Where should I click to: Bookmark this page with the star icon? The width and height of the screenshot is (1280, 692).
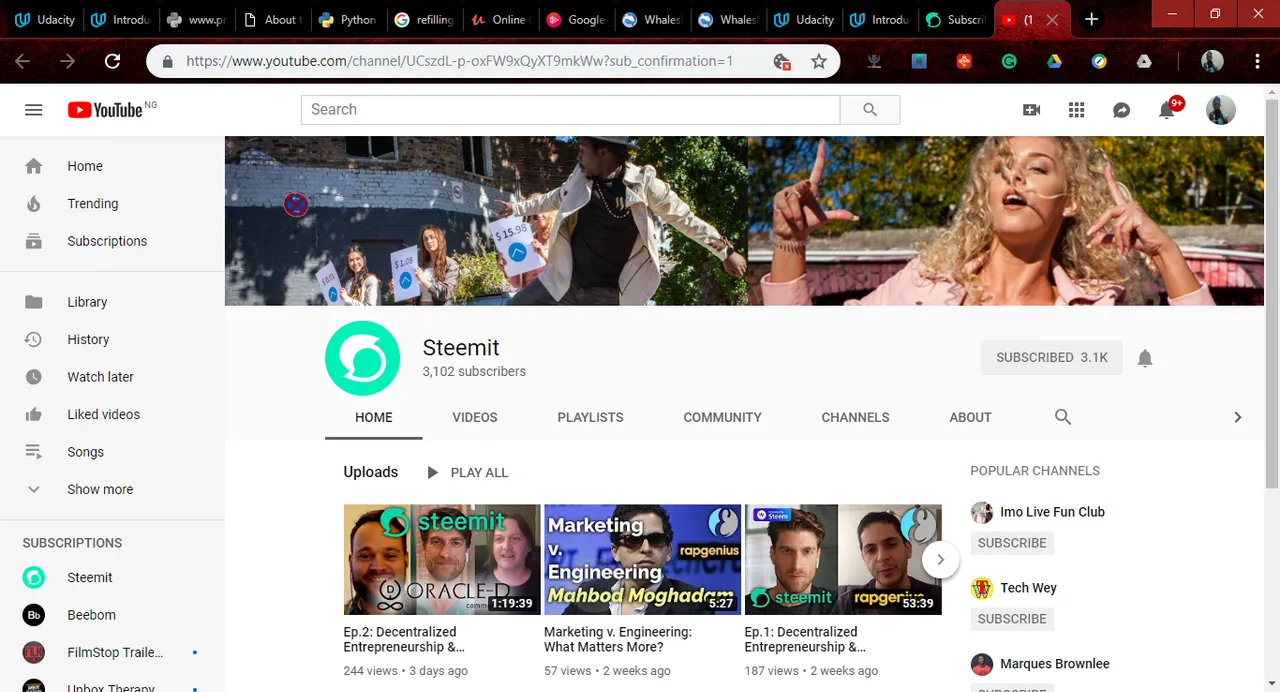[819, 61]
